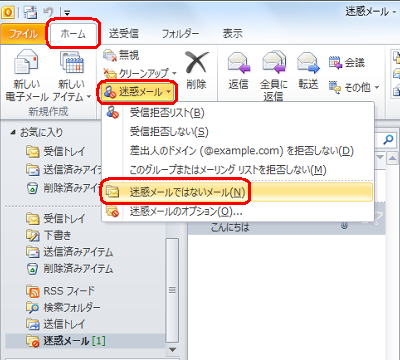Click the Outlook application icon in title bar
The width and height of the screenshot is (400, 360).
tap(8, 12)
